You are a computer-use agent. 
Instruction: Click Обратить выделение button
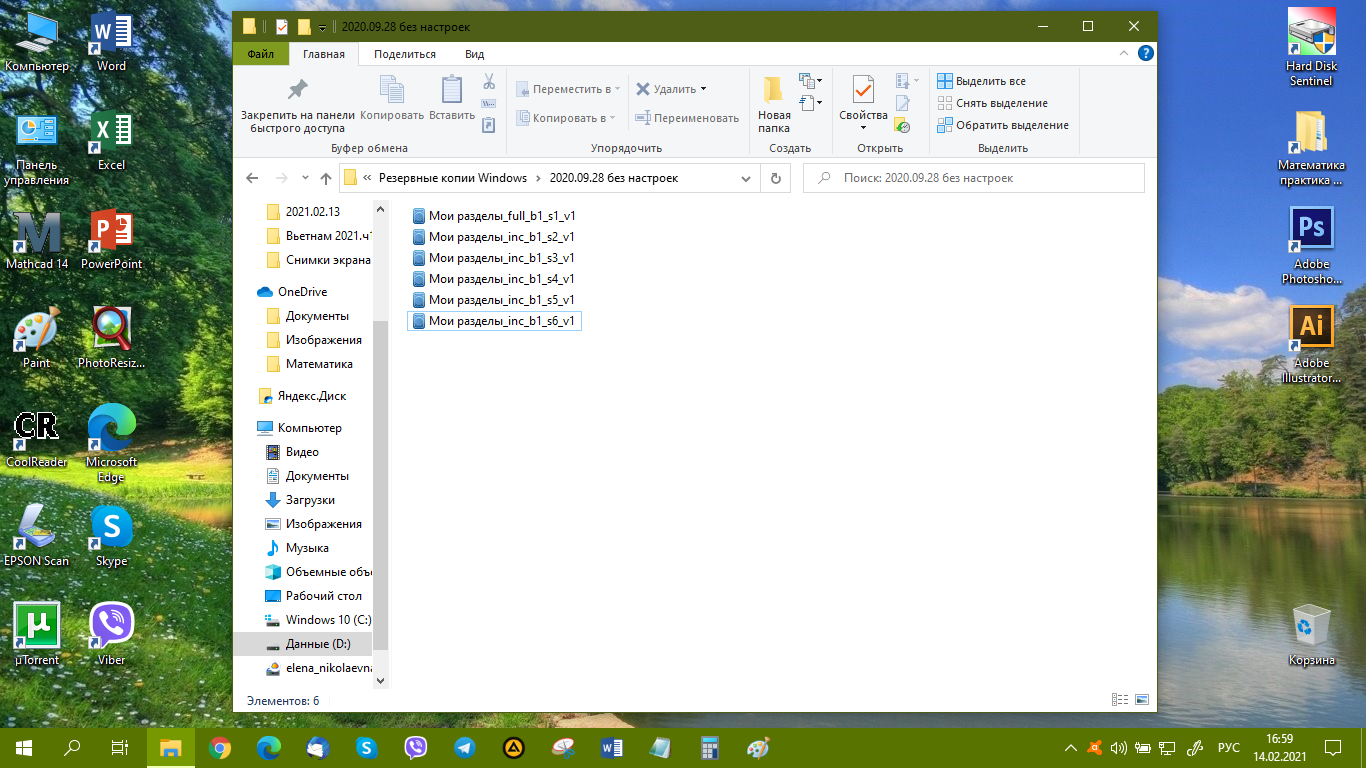point(1002,125)
